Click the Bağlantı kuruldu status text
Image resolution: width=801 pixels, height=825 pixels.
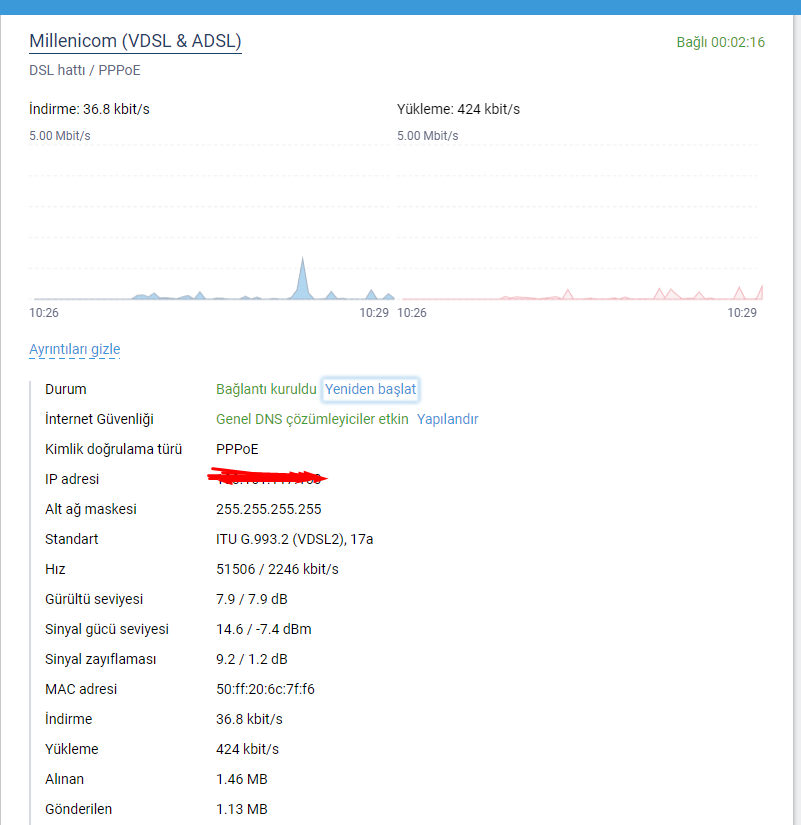[266, 389]
